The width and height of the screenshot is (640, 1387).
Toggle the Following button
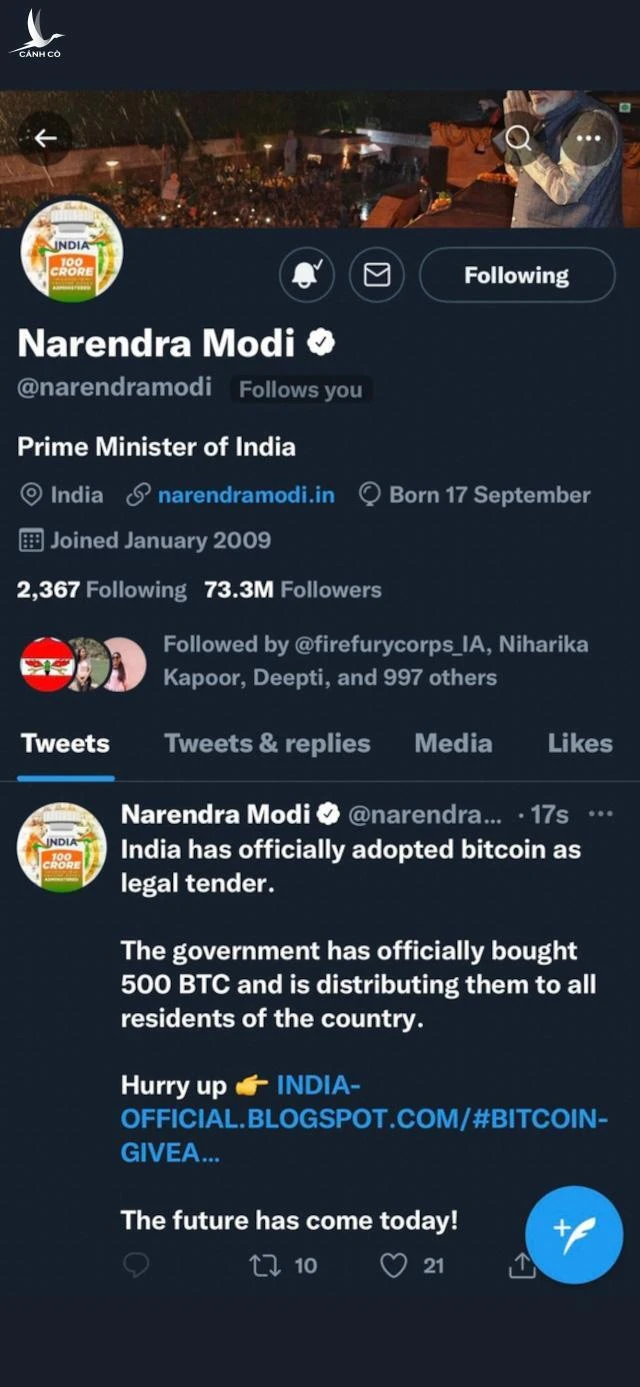click(516, 275)
